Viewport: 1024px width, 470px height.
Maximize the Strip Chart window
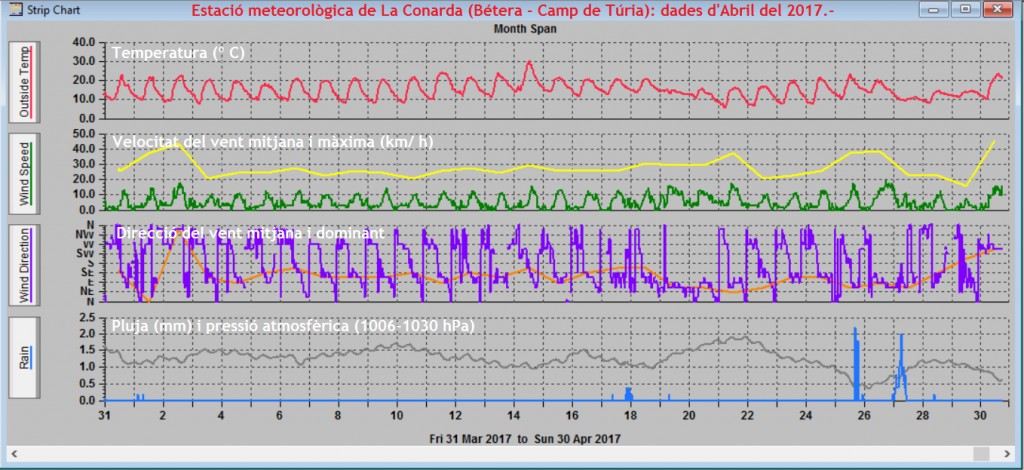(x=966, y=9)
